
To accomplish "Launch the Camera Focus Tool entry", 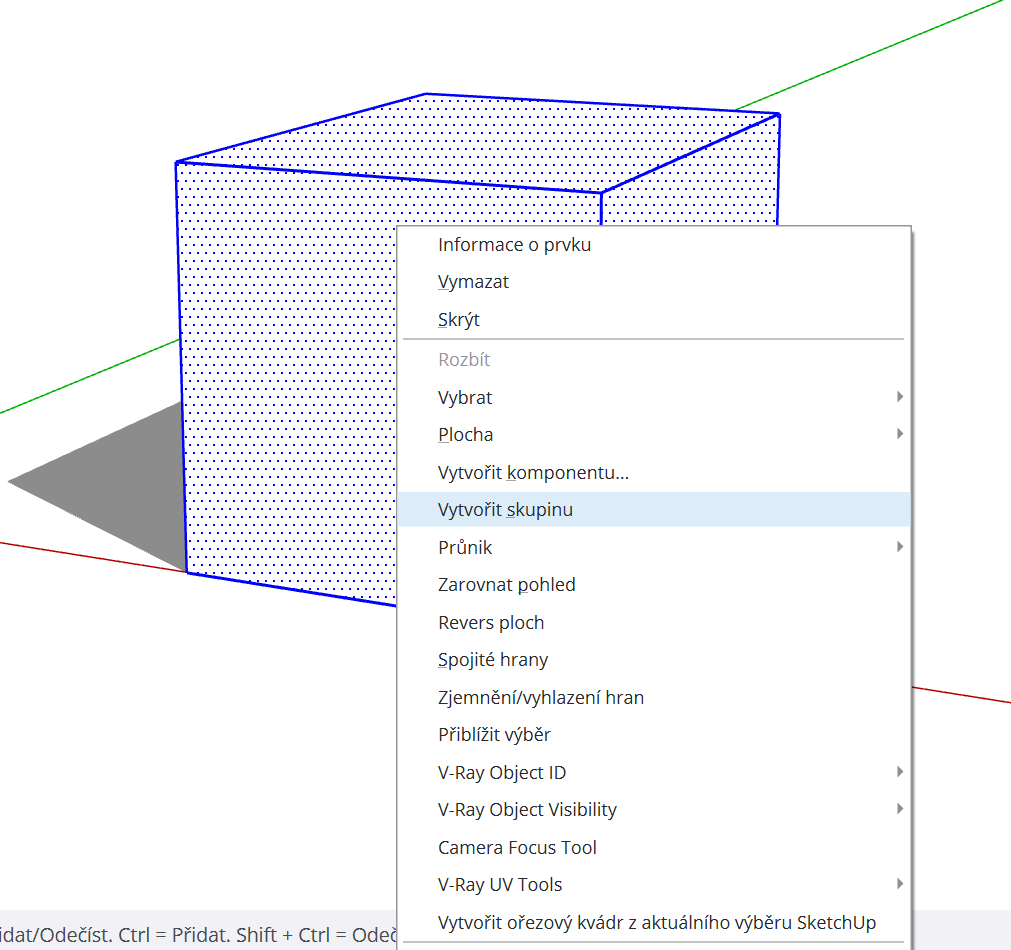I will (517, 847).
